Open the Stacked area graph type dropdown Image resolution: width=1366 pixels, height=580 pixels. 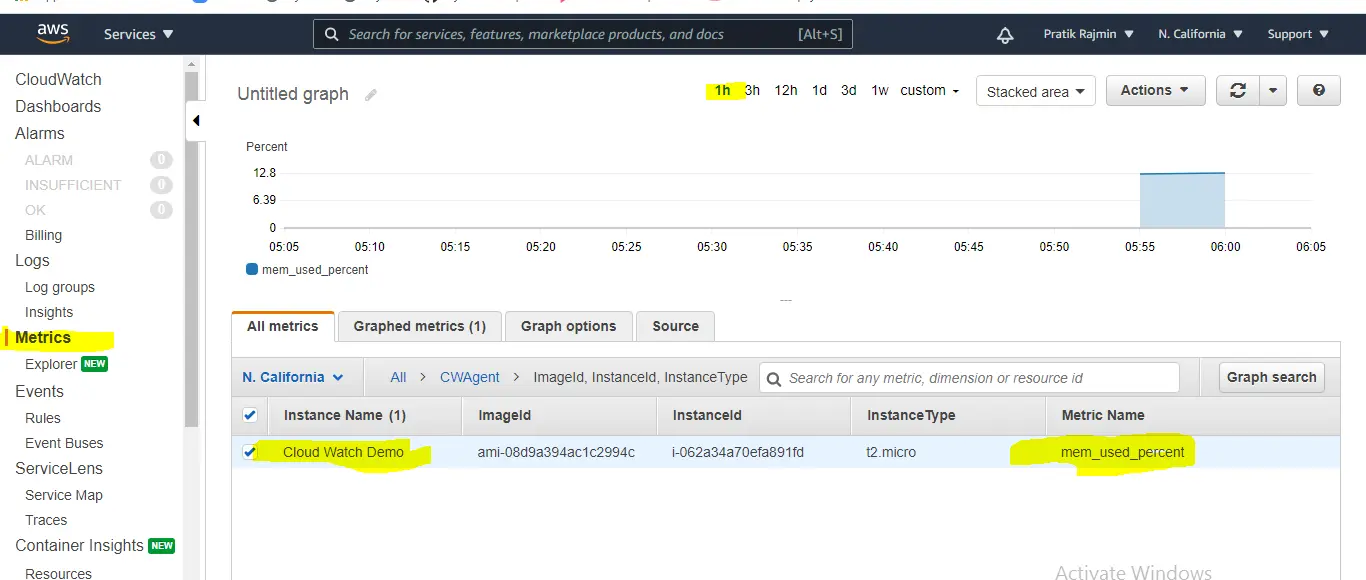(x=1035, y=92)
